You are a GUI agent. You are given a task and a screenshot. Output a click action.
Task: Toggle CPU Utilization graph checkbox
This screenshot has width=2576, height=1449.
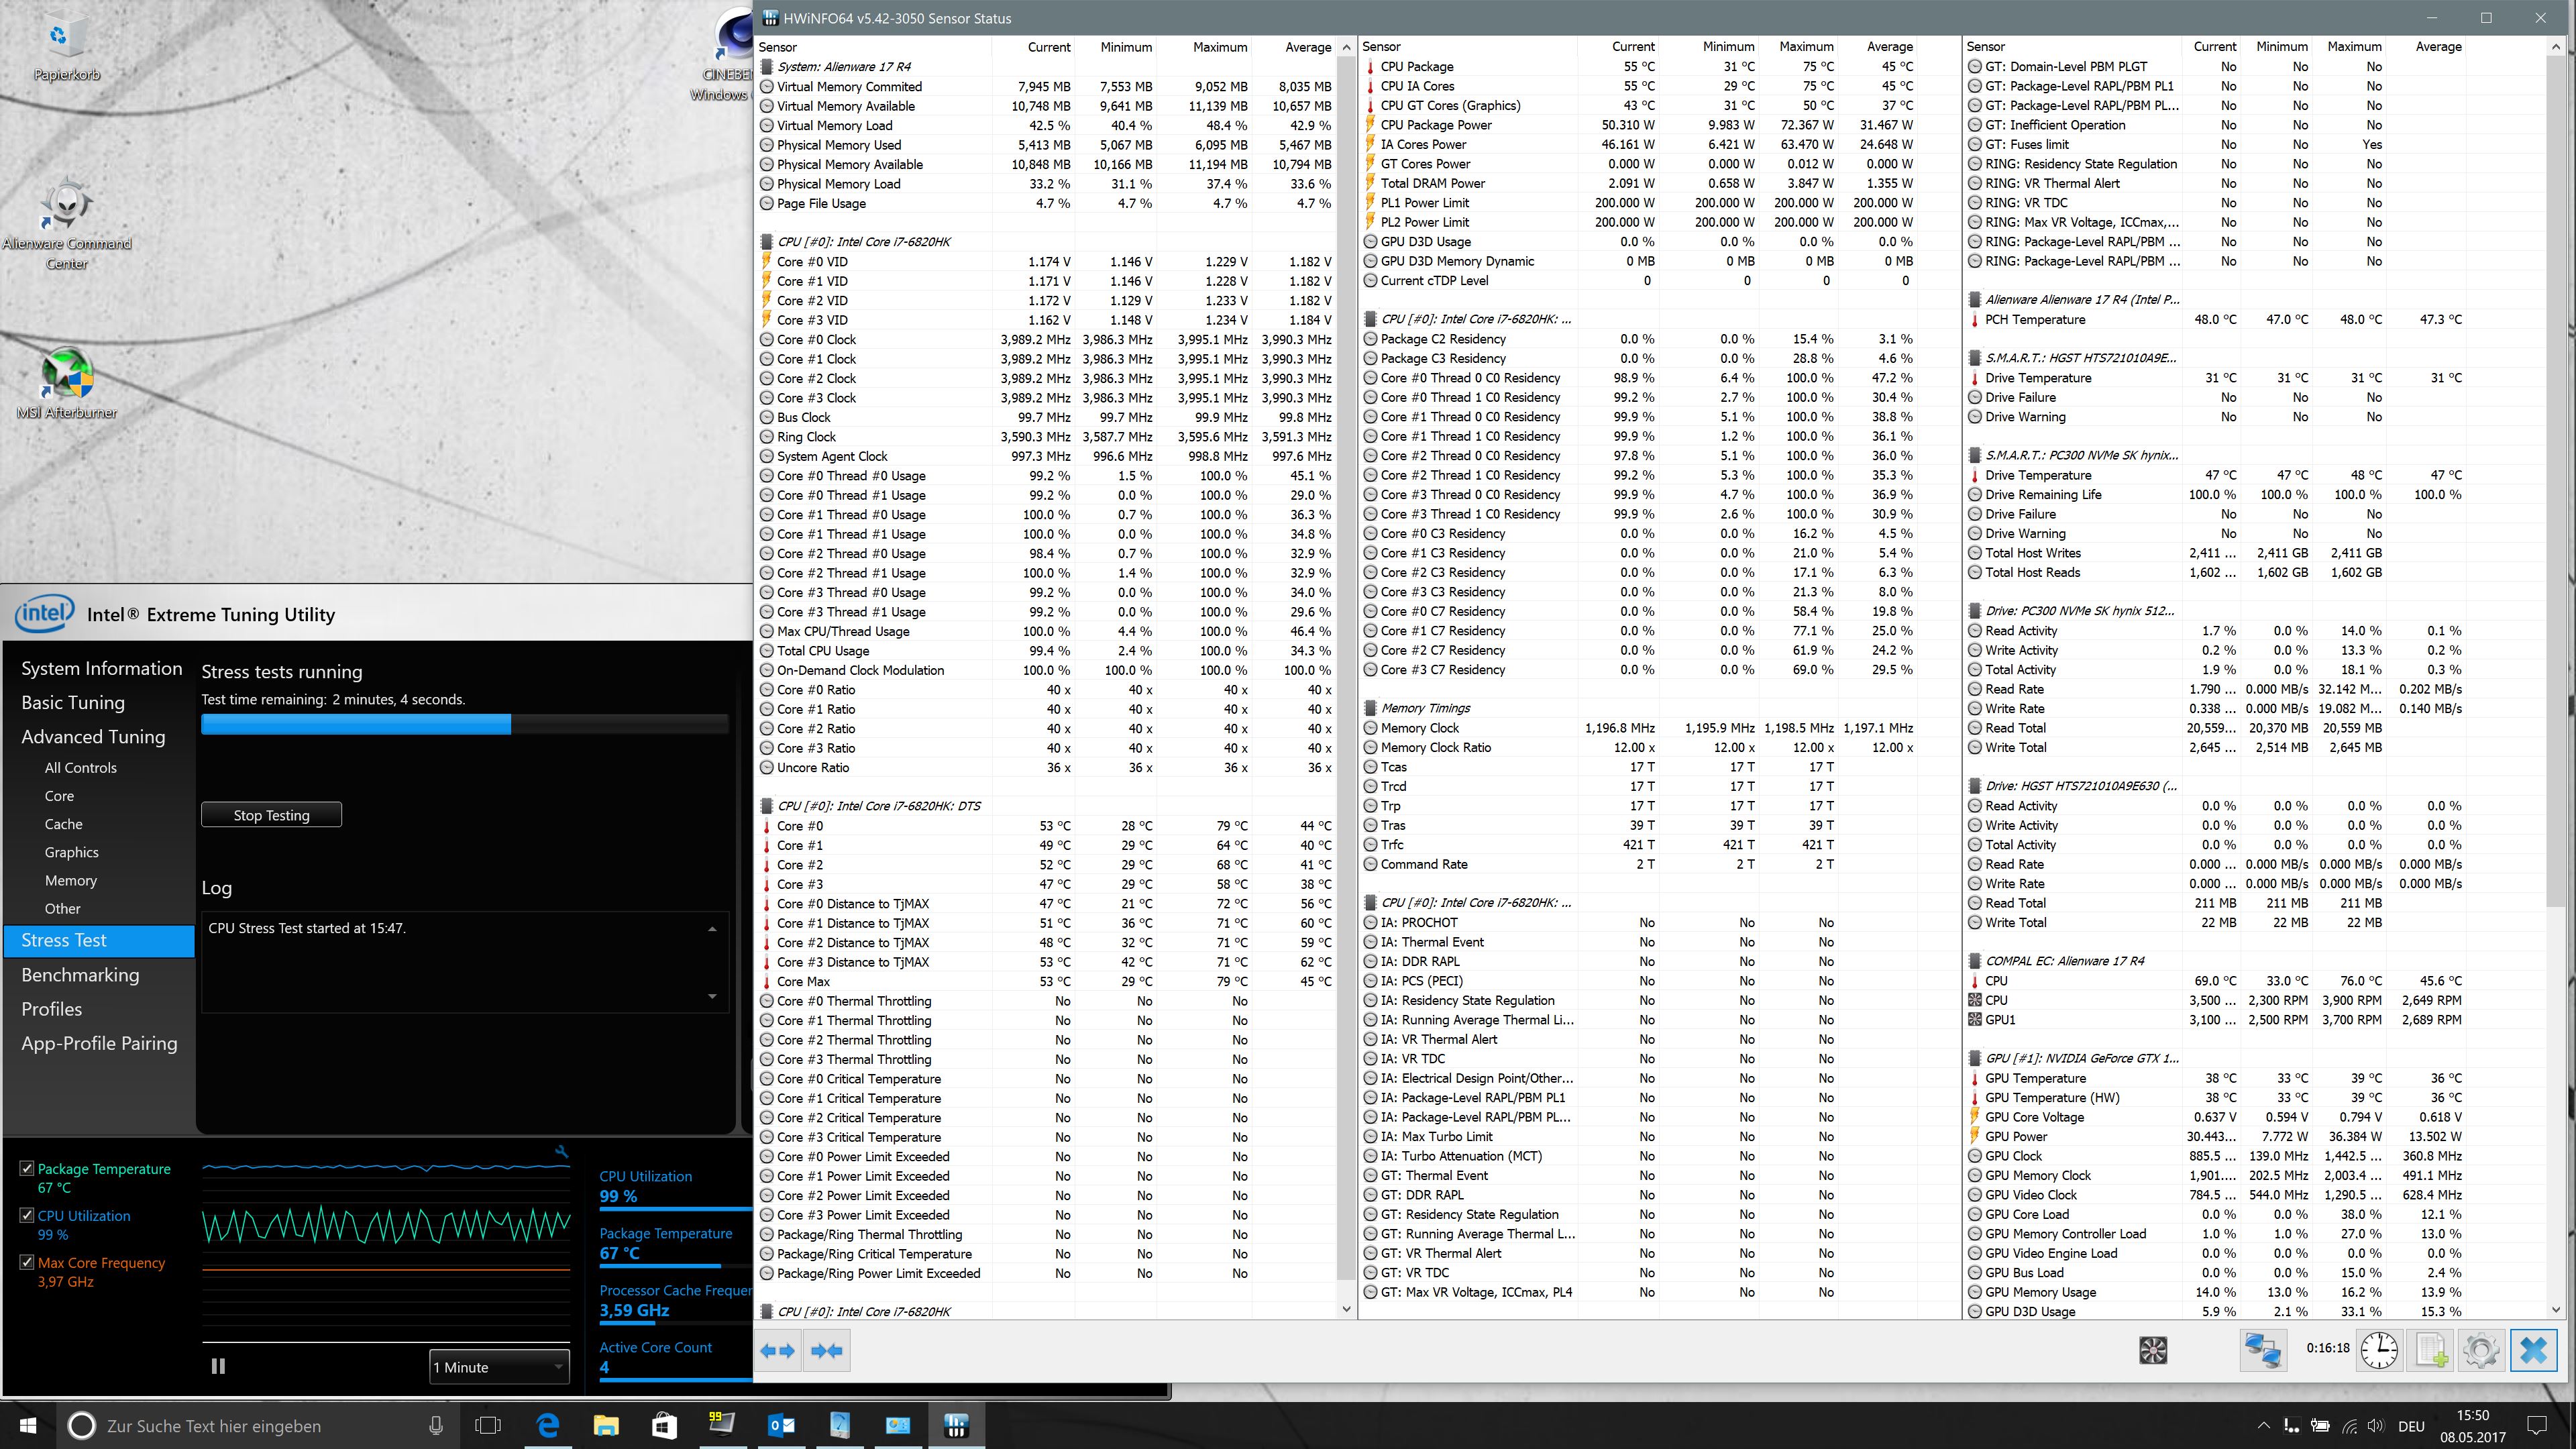[x=27, y=1215]
